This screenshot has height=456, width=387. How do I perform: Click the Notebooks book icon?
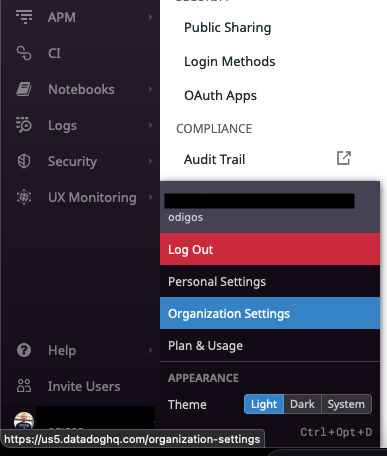[x=24, y=89]
